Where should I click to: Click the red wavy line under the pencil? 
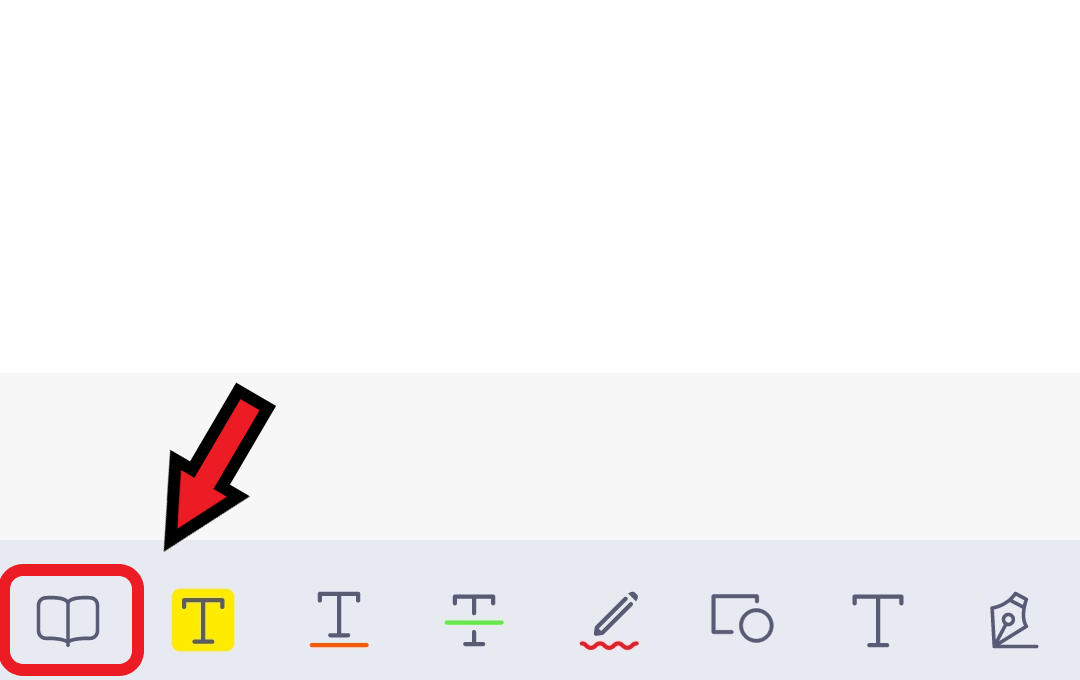coord(610,646)
